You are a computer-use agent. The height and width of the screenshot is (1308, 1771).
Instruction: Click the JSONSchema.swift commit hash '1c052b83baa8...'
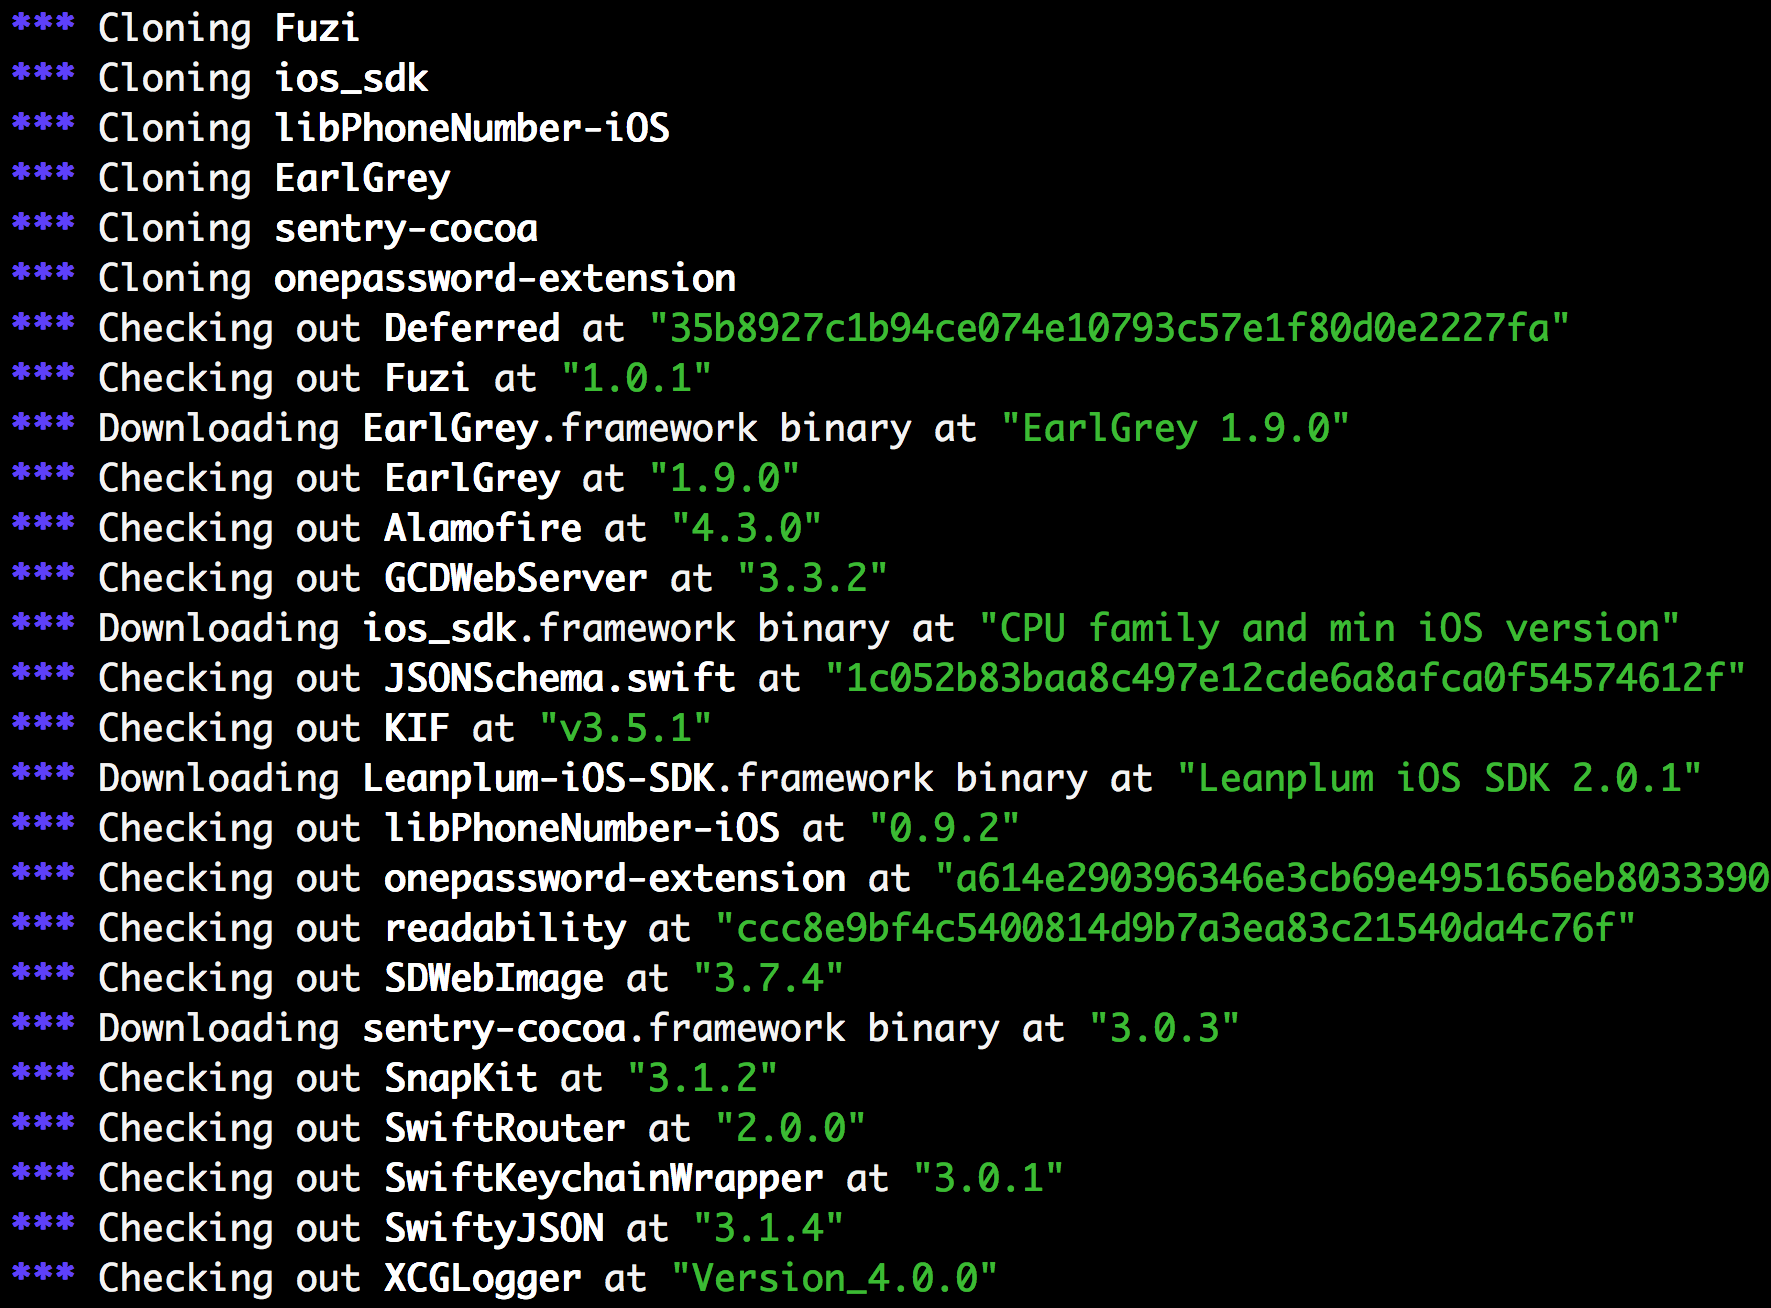pyautogui.click(x=1285, y=678)
